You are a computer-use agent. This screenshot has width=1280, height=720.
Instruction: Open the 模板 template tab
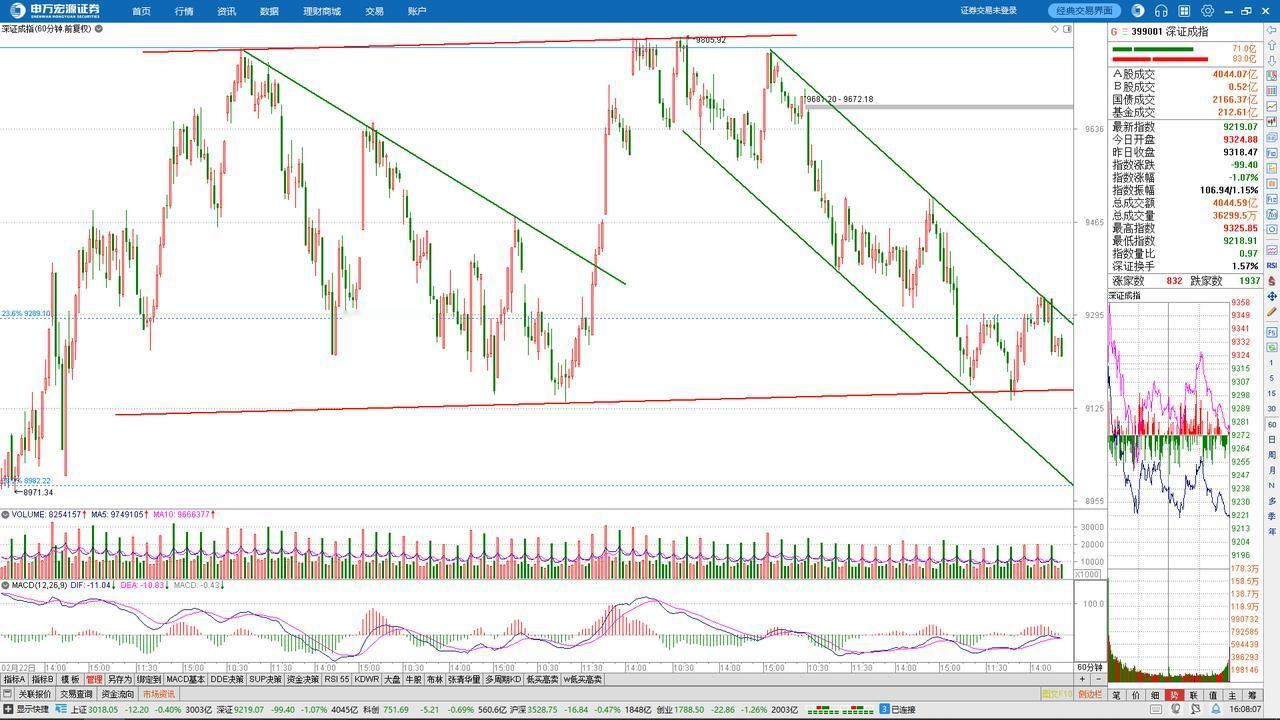tap(70, 680)
